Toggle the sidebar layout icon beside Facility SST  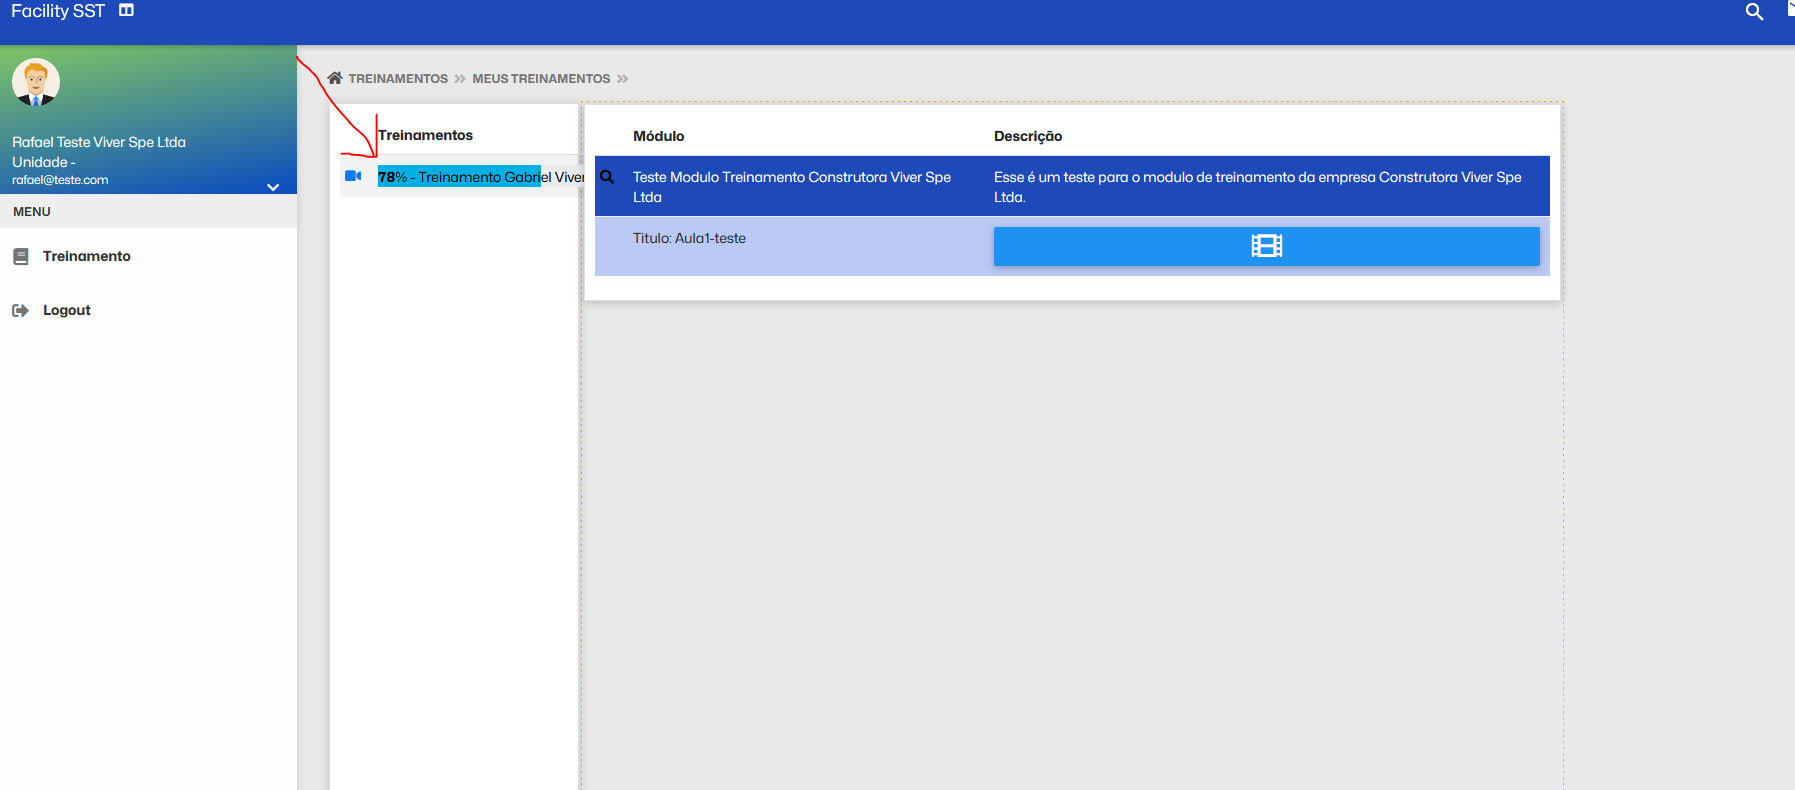126,11
